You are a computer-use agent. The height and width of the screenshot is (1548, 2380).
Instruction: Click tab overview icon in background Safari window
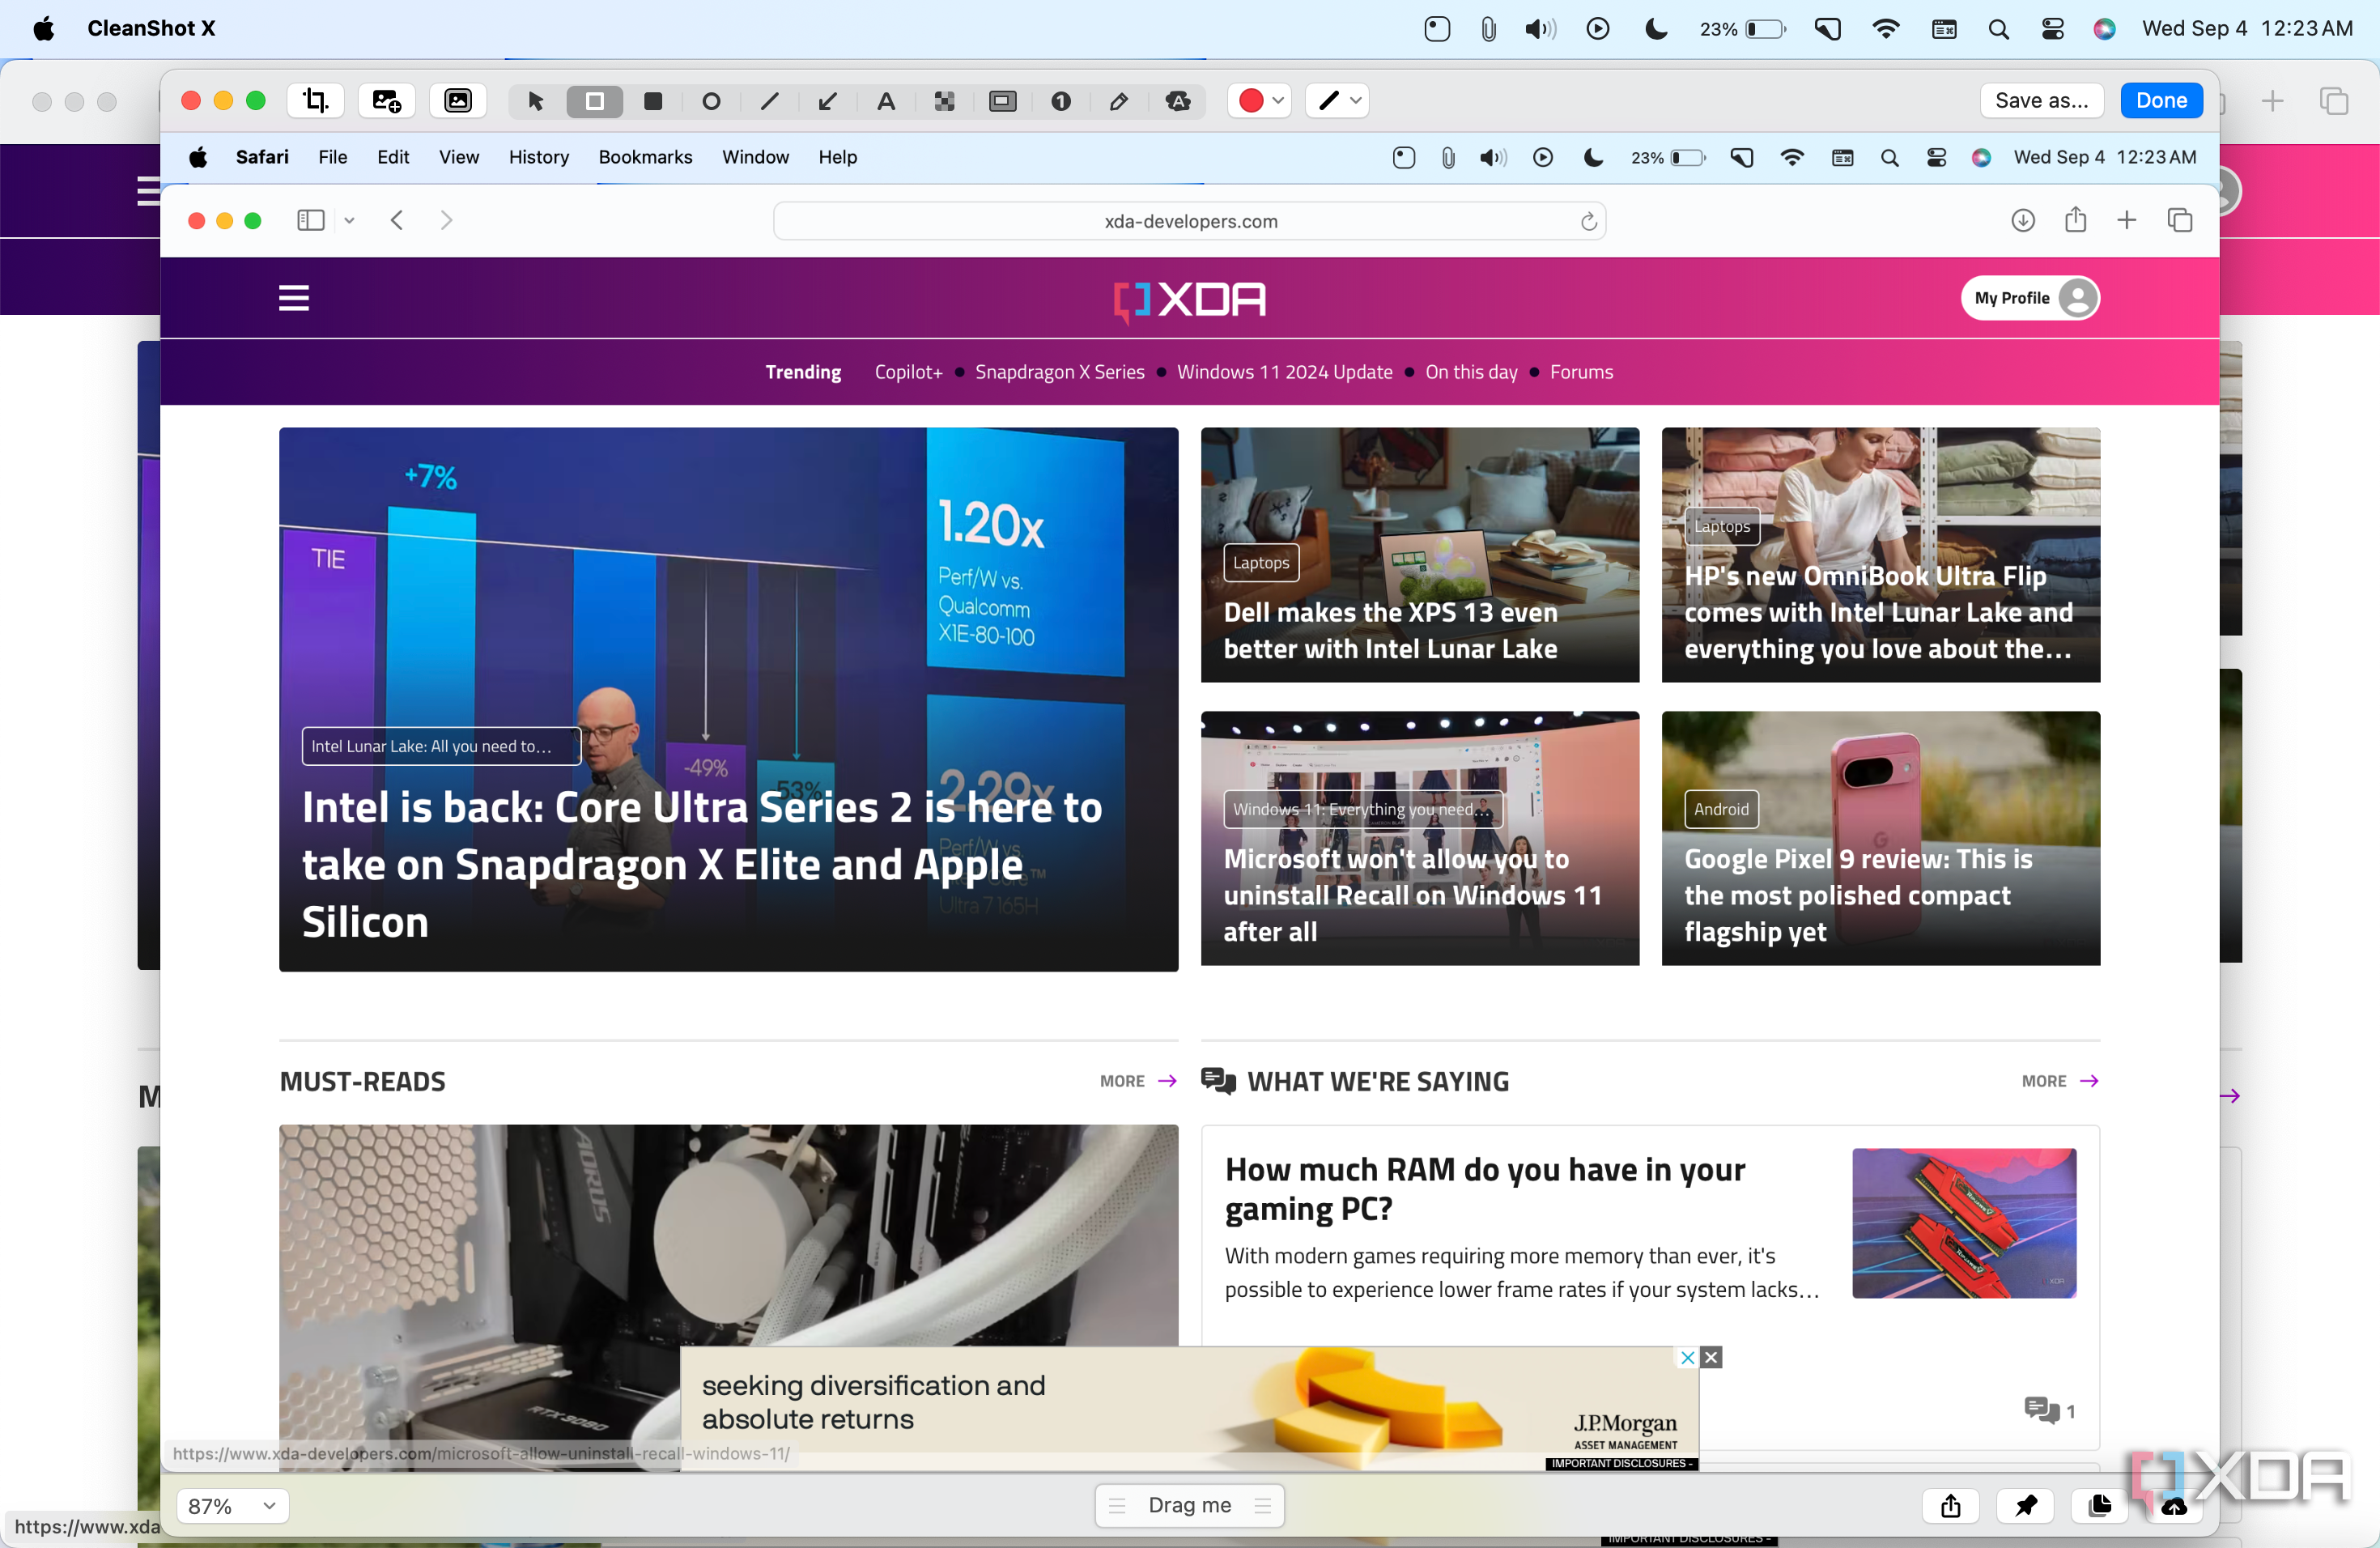[x=2334, y=101]
